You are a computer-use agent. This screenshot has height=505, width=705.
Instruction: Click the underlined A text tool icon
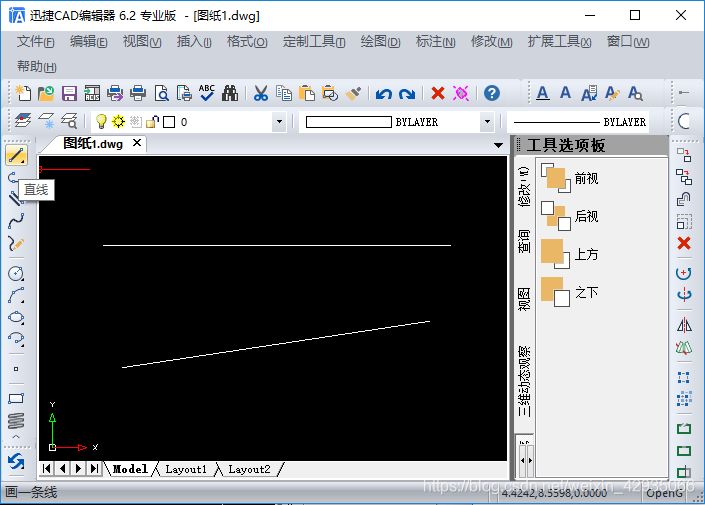click(543, 93)
